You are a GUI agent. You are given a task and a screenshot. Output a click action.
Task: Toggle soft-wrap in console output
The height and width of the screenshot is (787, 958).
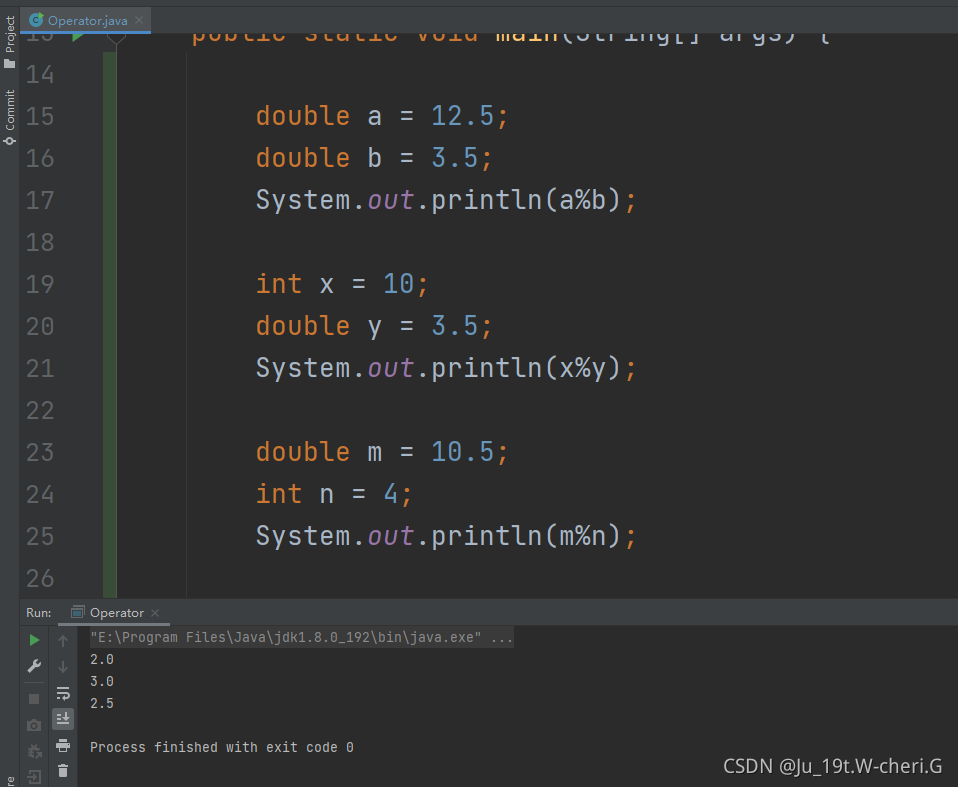click(x=63, y=693)
